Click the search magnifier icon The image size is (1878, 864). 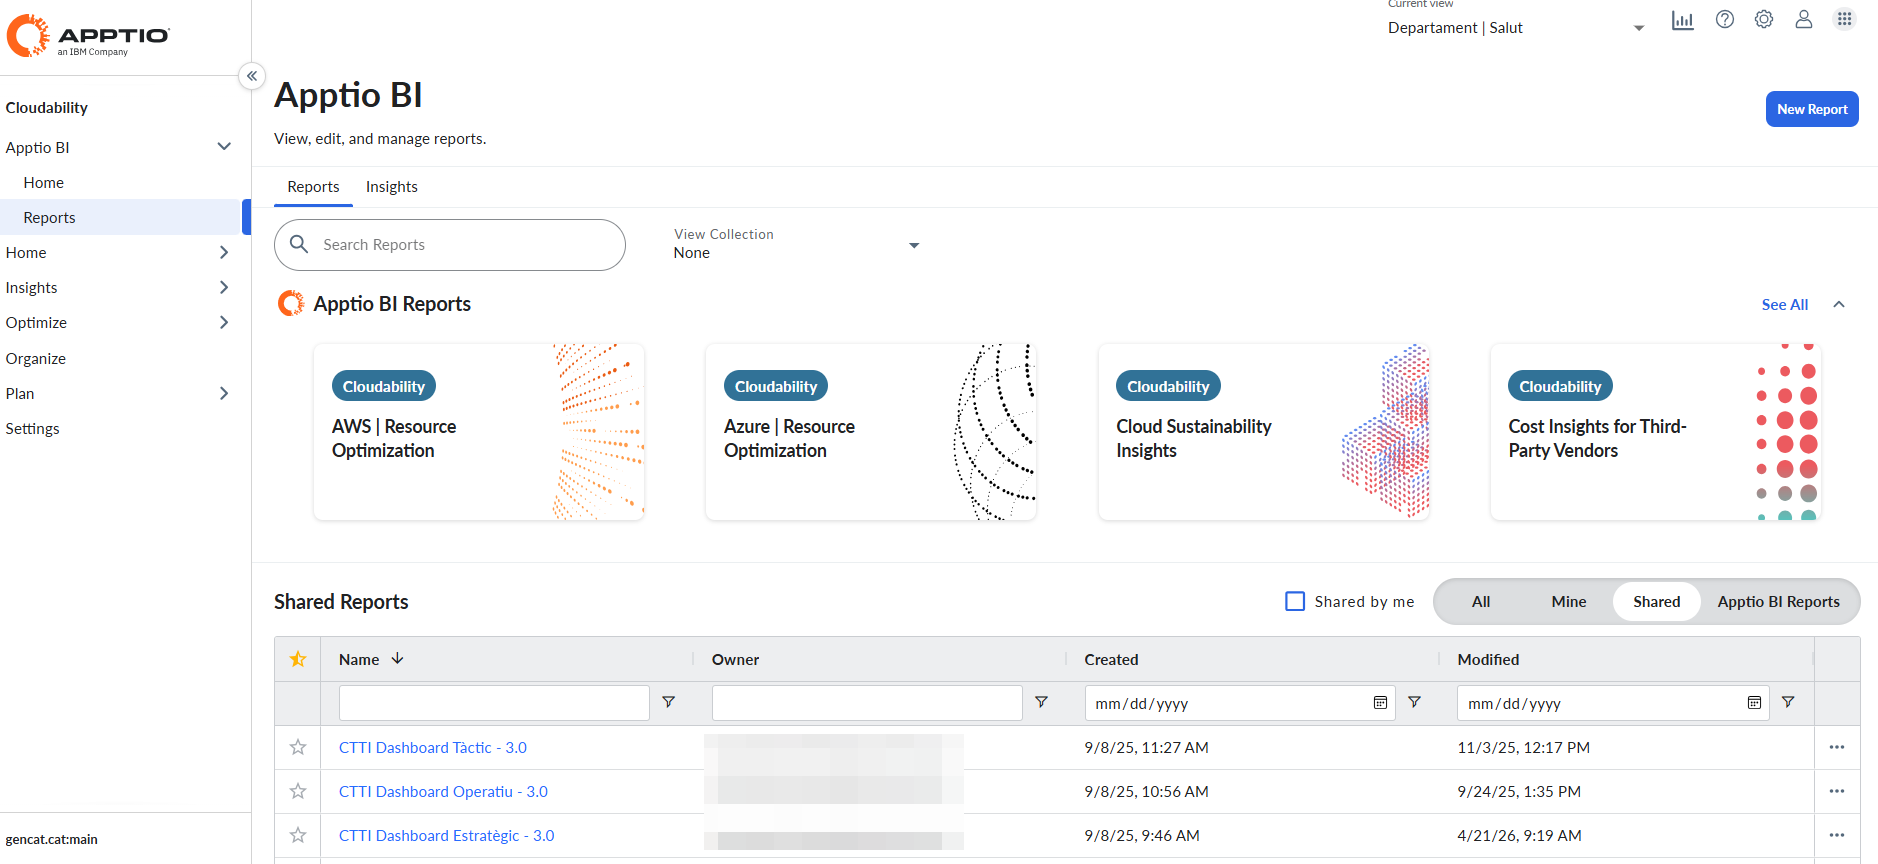[299, 244]
